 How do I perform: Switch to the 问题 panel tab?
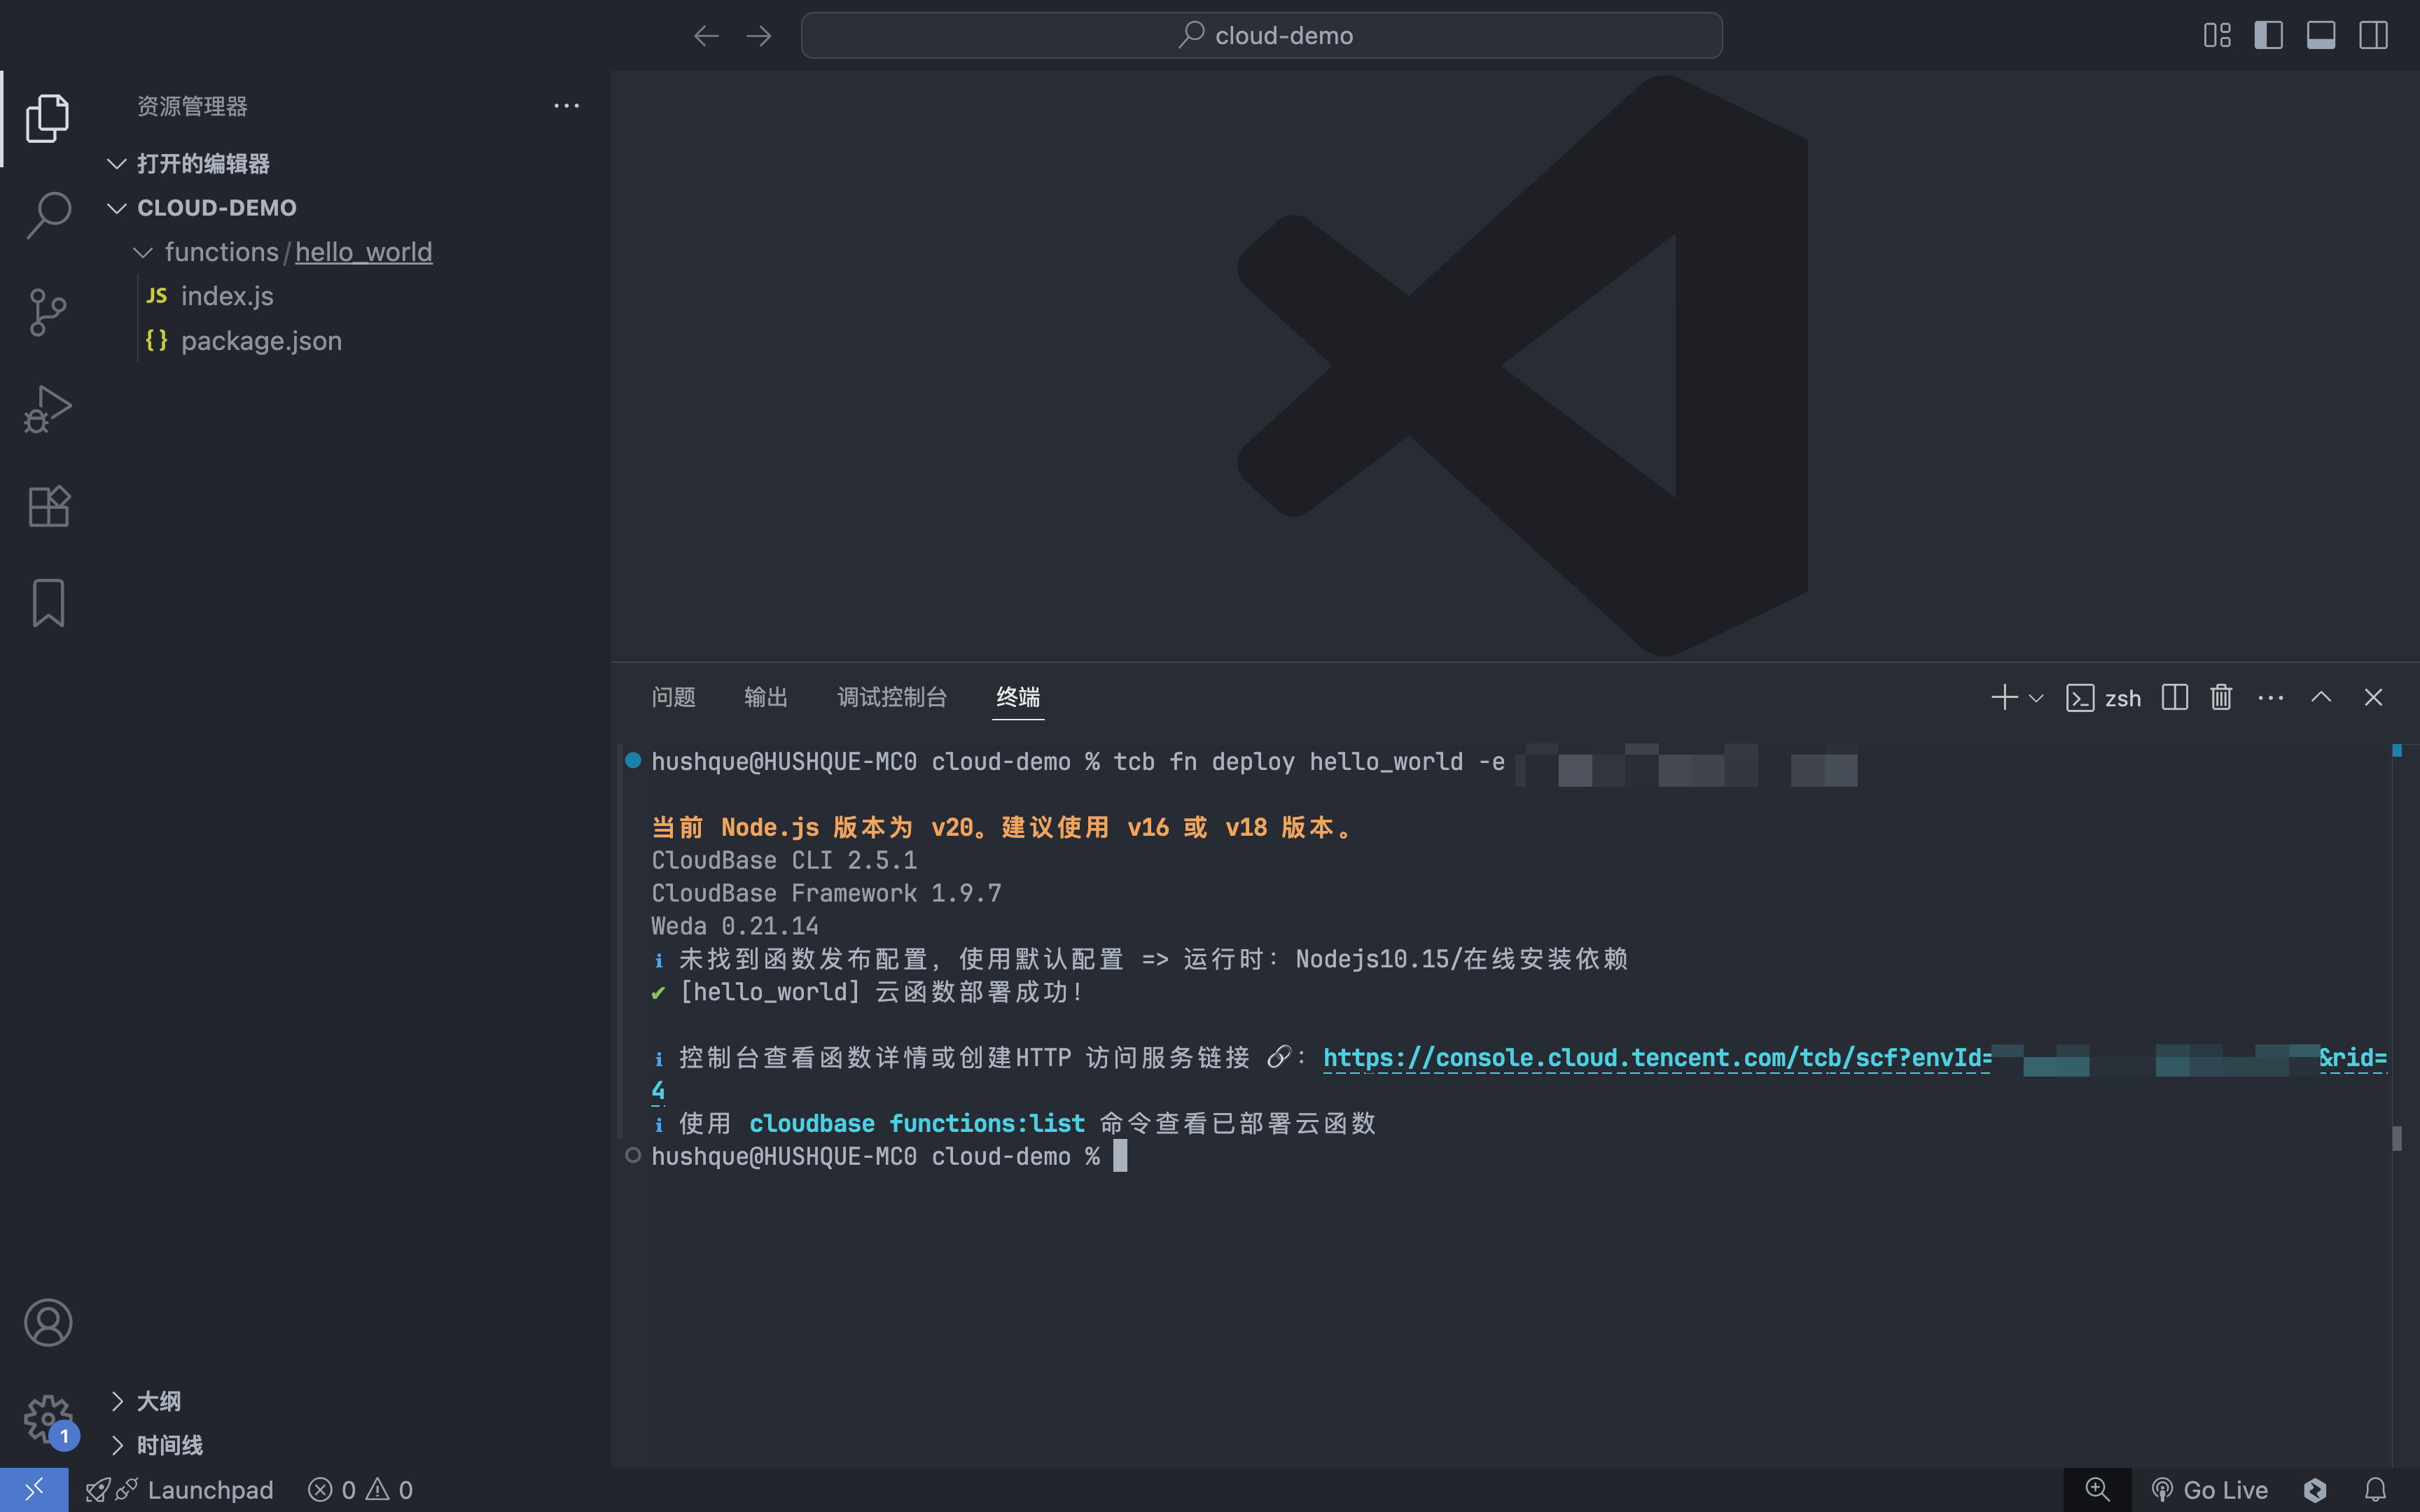point(673,697)
